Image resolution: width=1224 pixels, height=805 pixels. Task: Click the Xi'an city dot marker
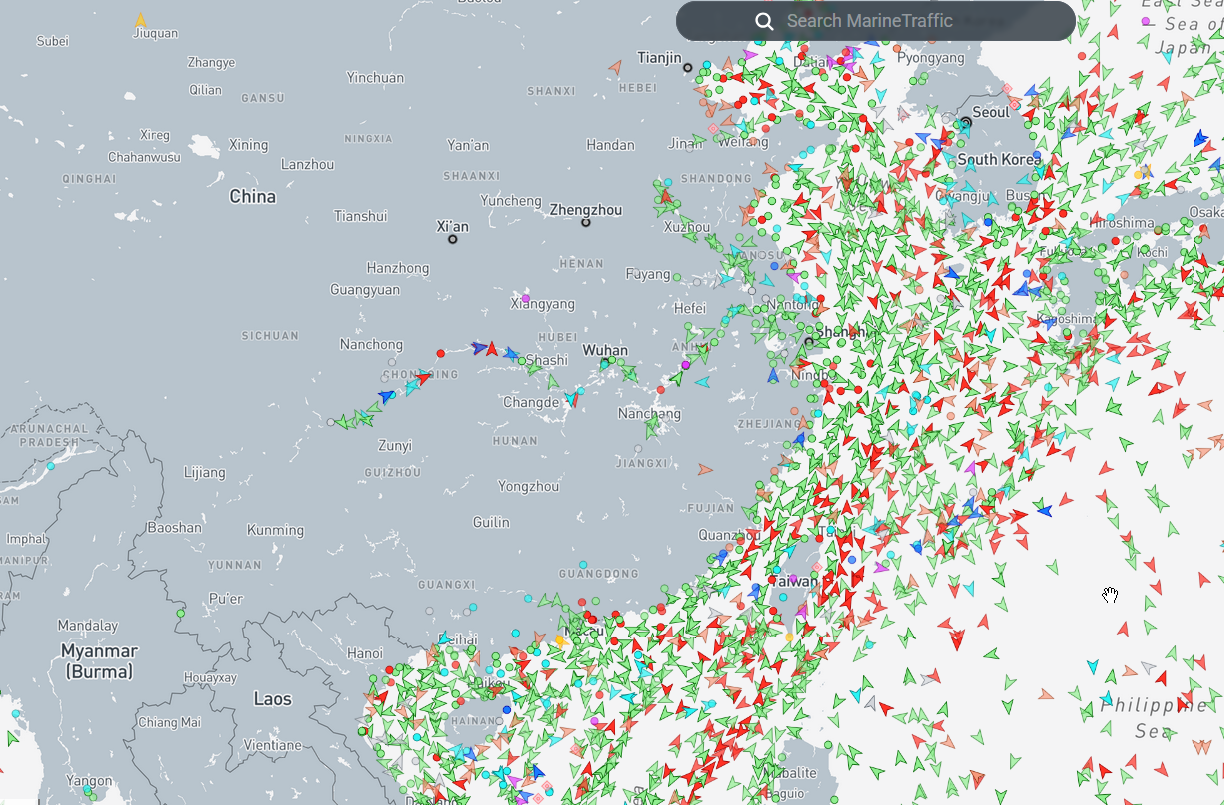point(453,239)
